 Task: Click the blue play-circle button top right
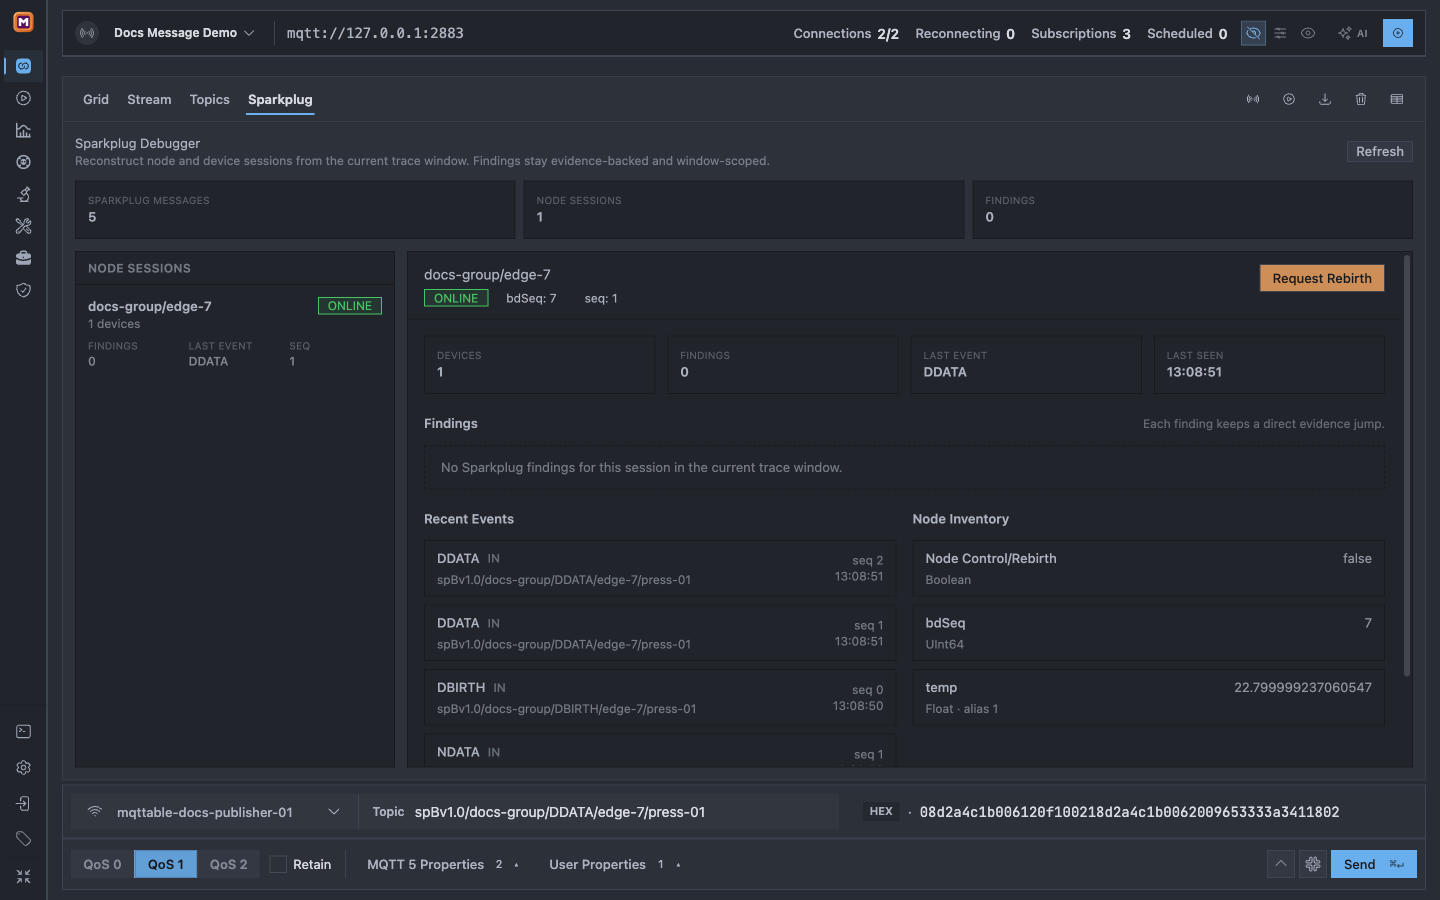[x=1398, y=33]
